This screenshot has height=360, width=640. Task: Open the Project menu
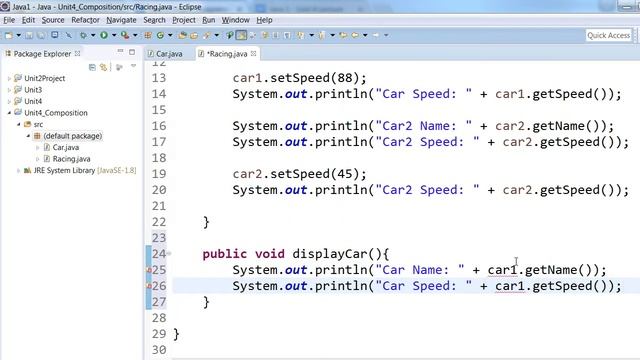coord(184,20)
